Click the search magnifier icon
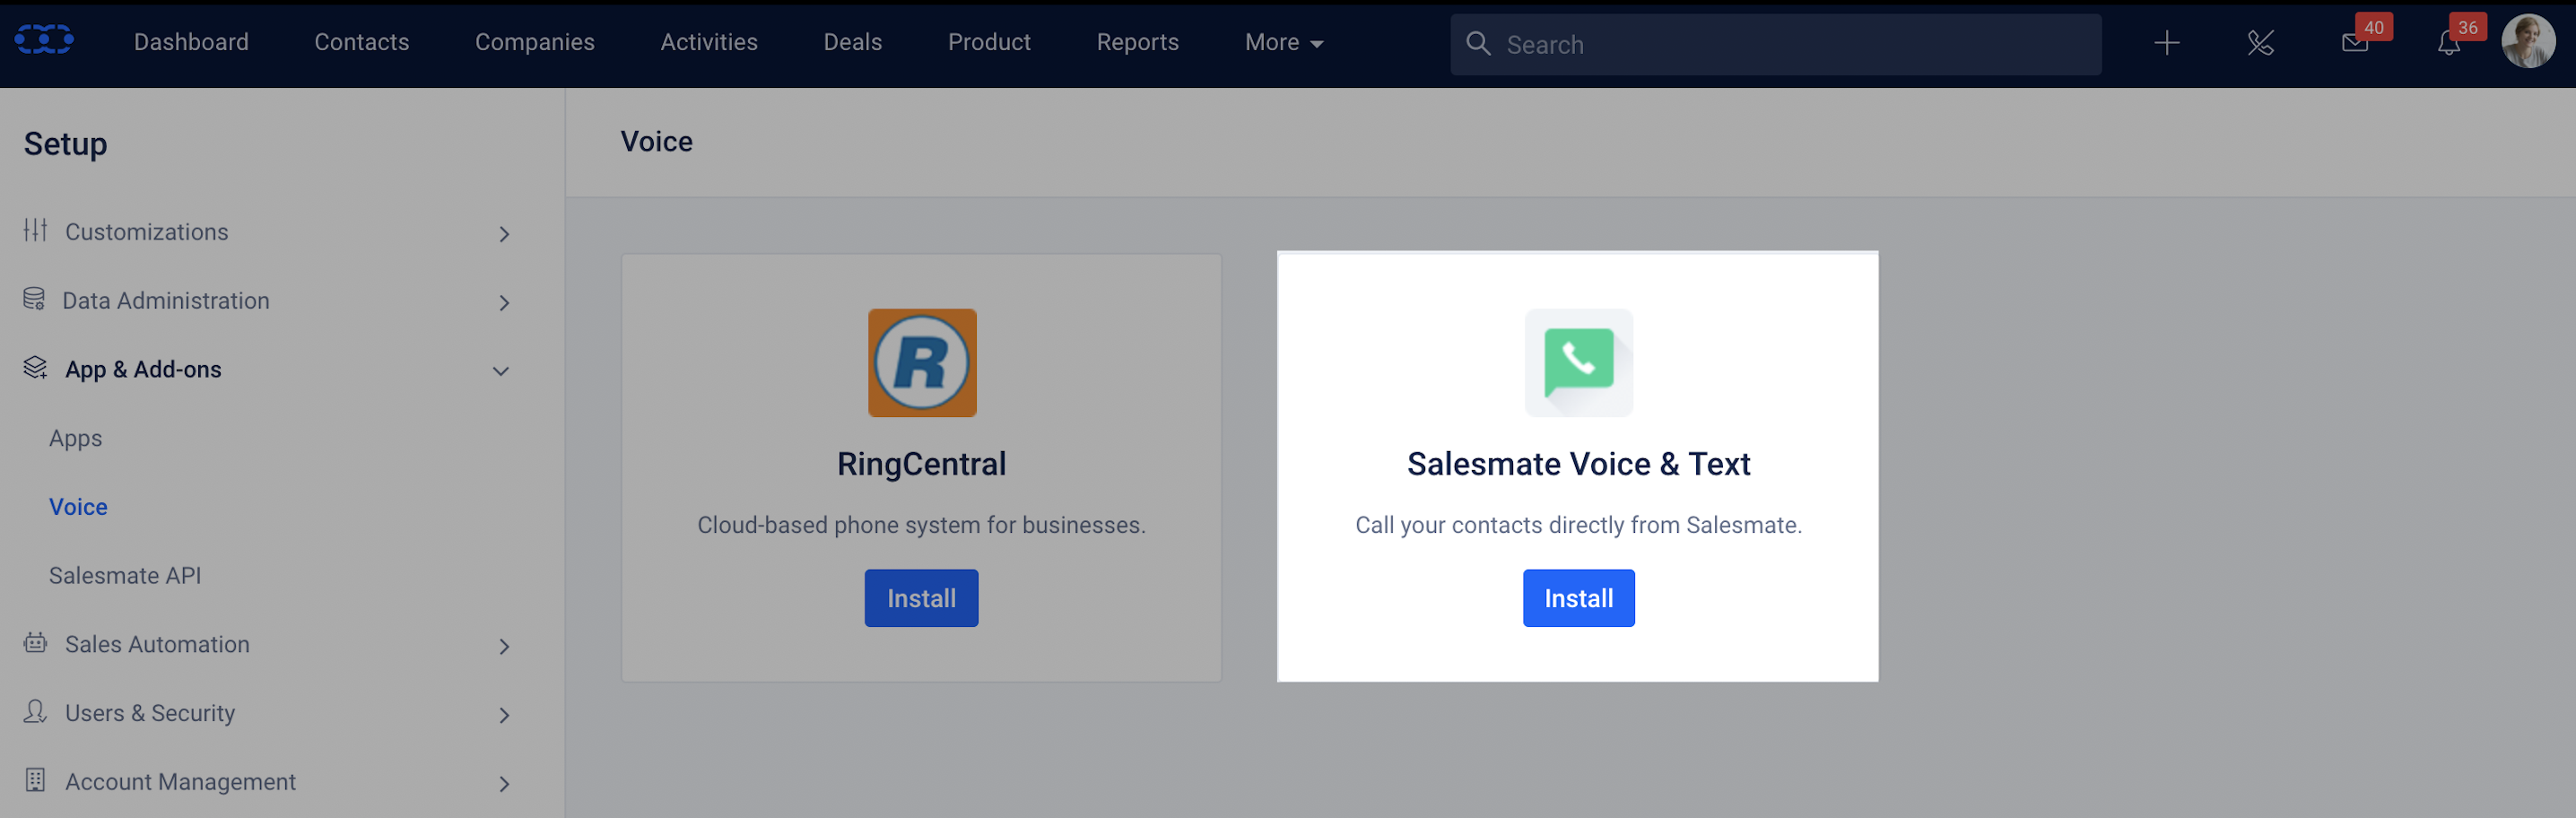2576x818 pixels. 1477,43
